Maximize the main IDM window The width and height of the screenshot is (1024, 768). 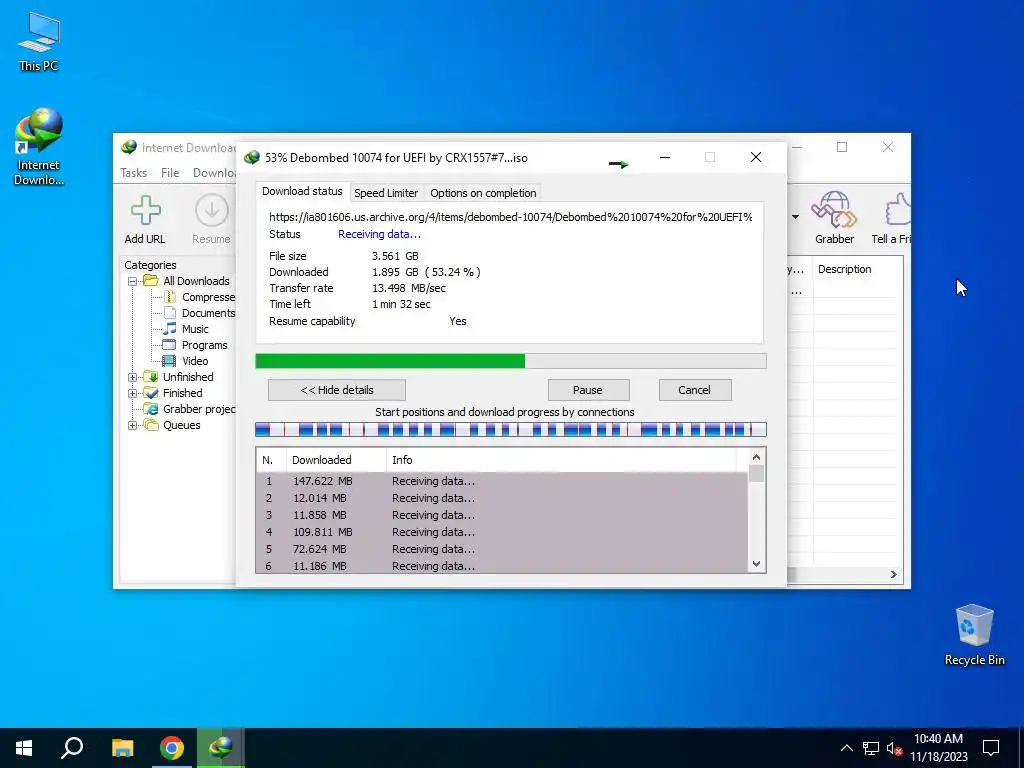click(x=842, y=148)
